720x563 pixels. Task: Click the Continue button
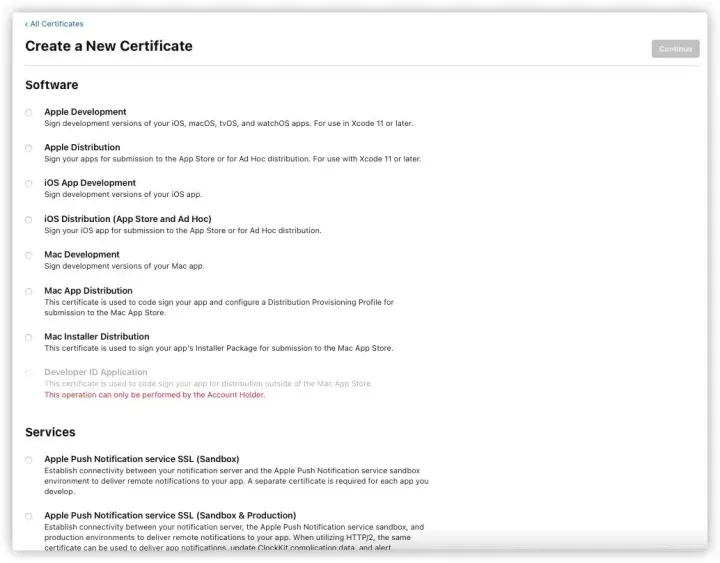point(675,49)
